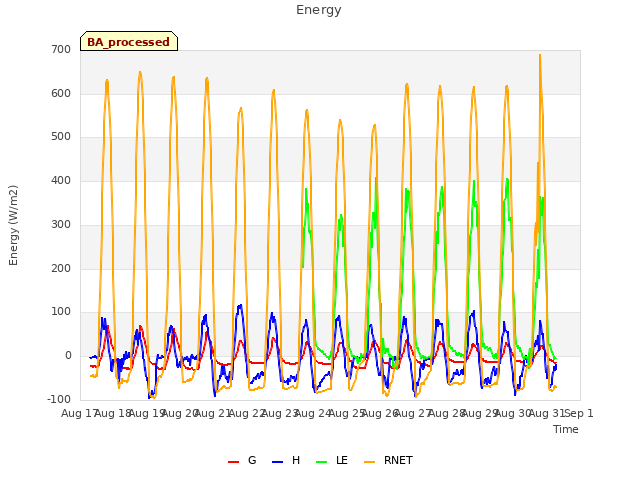Click the Aug 21 x-axis tick label

(x=213, y=413)
